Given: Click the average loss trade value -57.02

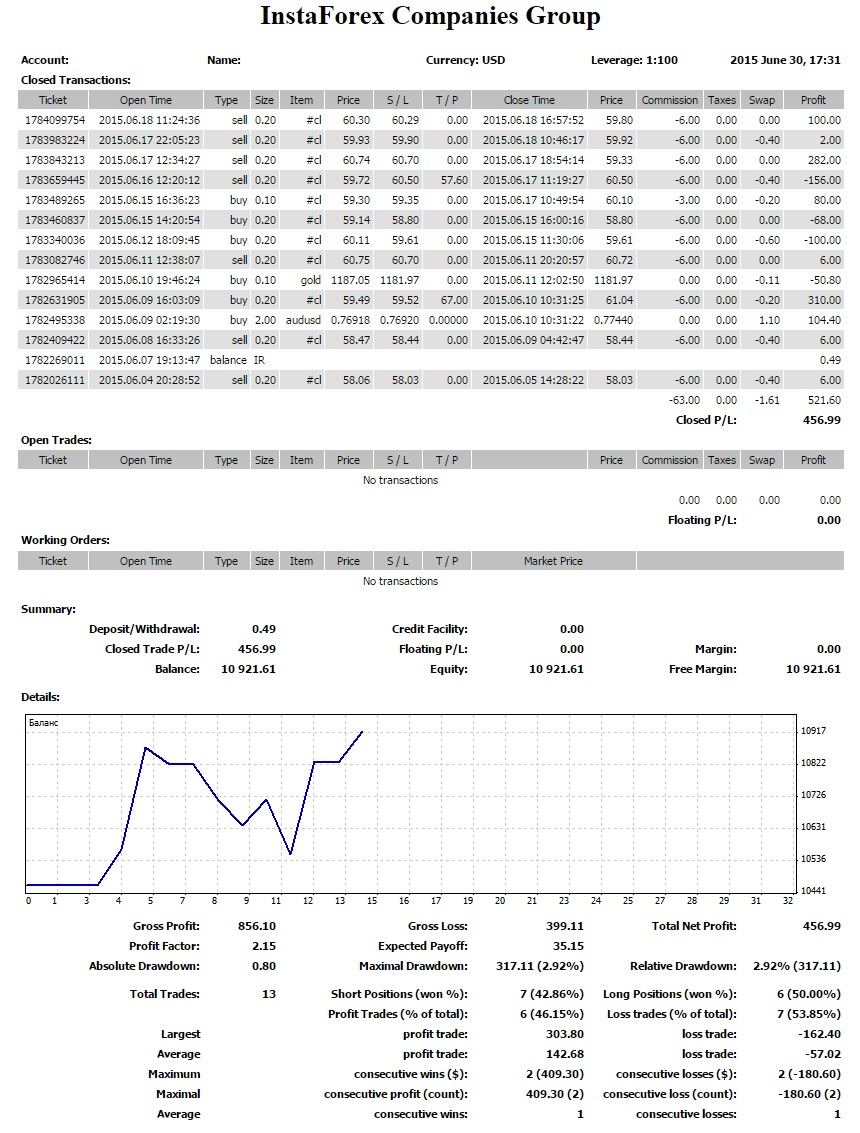Looking at the screenshot, I should pyautogui.click(x=823, y=1054).
